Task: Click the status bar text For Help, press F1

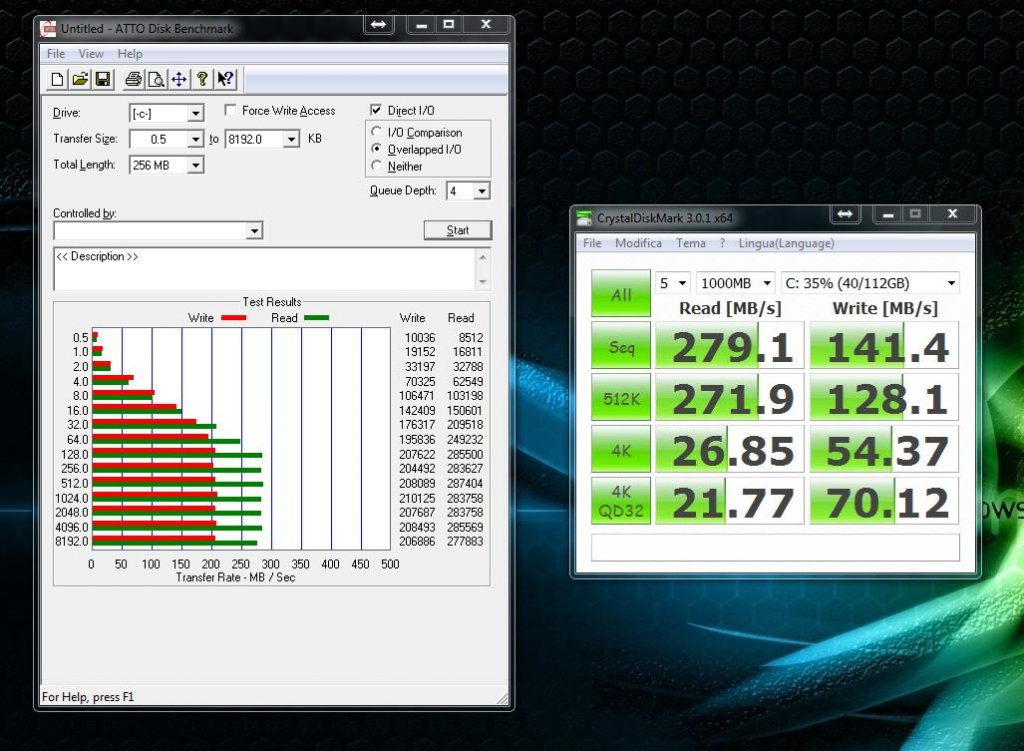Action: (x=88, y=697)
